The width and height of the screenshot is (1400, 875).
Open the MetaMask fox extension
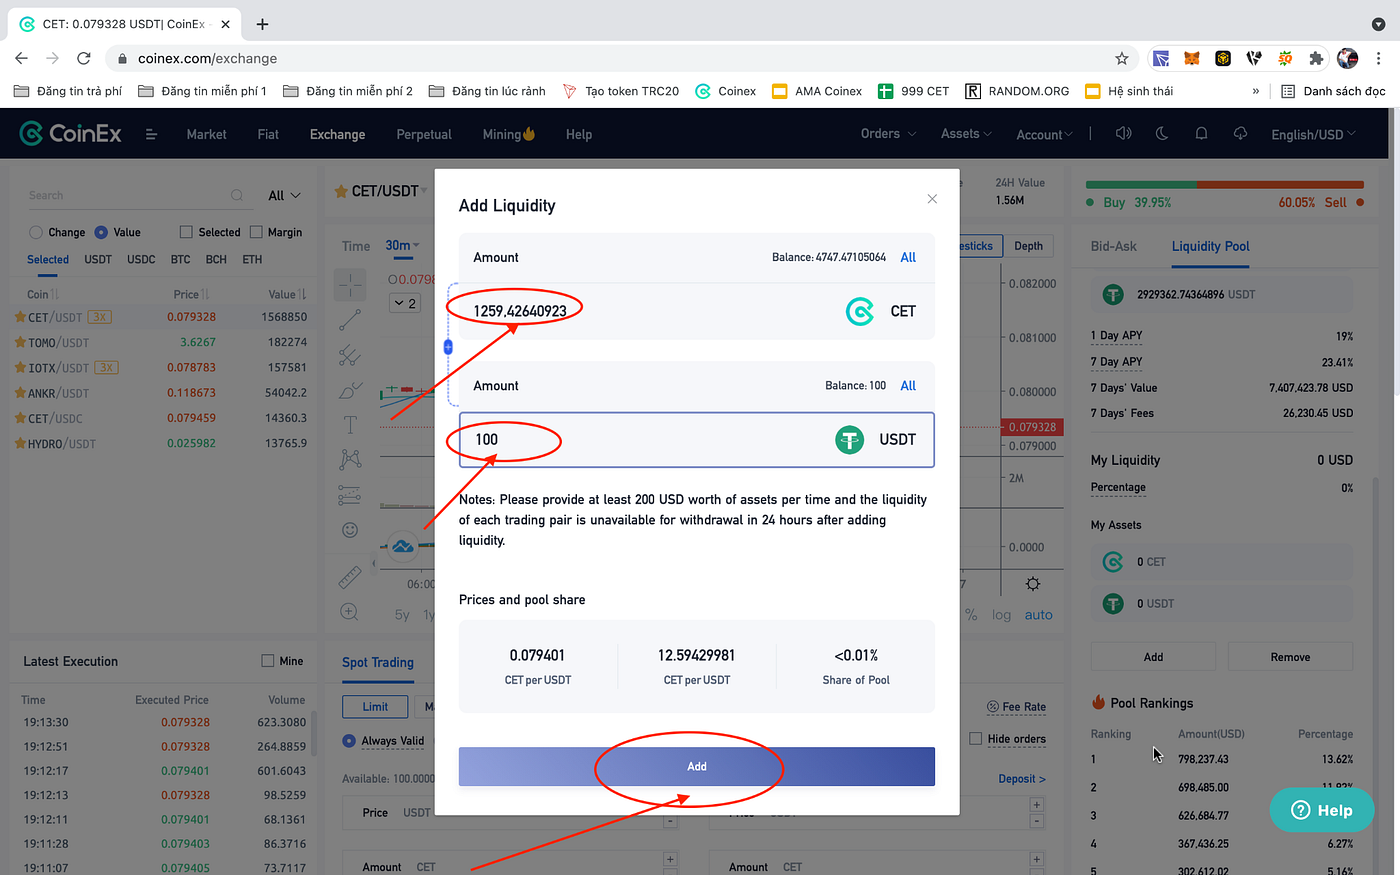coord(1192,58)
